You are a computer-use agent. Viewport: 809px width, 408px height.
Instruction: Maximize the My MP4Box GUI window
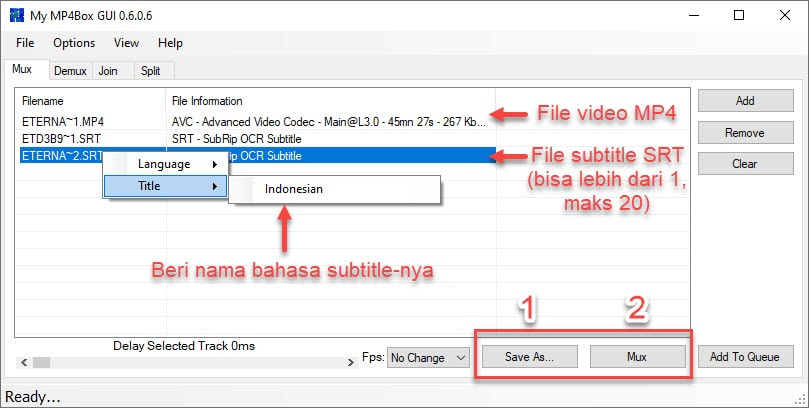click(739, 15)
